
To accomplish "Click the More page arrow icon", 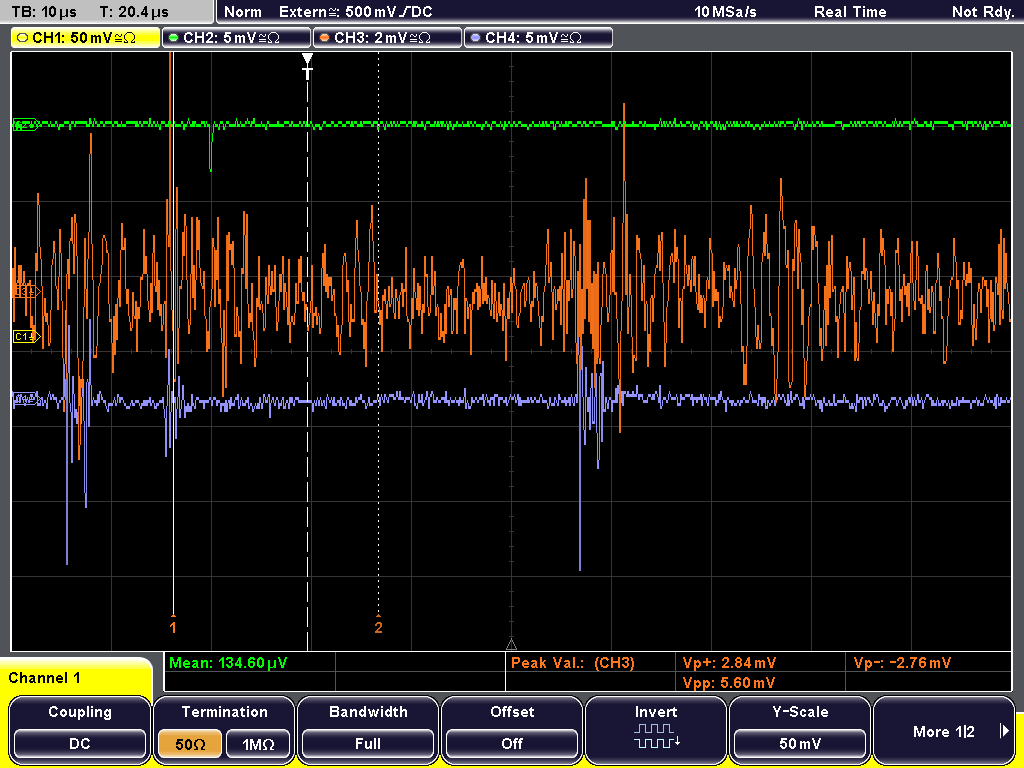I will click(1004, 731).
